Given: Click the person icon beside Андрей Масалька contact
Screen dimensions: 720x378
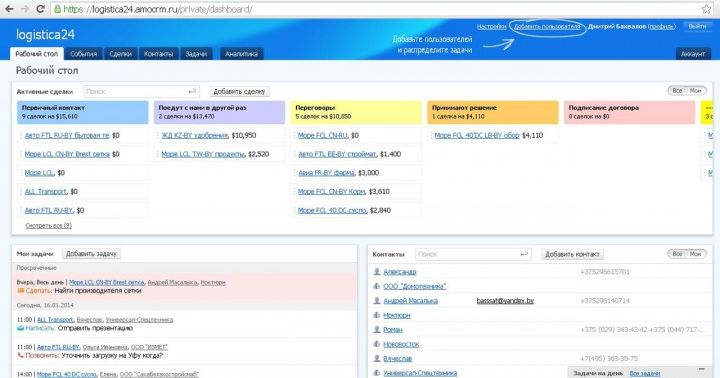Looking at the screenshot, I should [377, 300].
